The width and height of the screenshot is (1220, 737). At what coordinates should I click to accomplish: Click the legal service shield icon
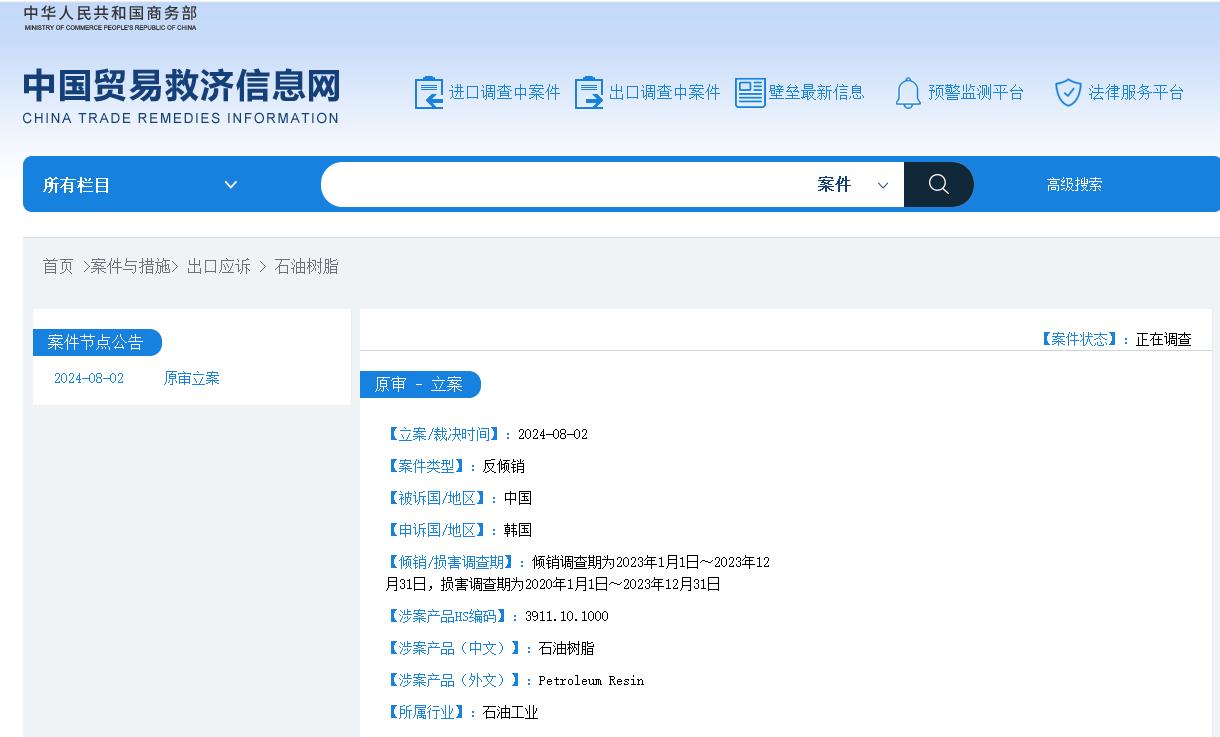click(x=1069, y=93)
